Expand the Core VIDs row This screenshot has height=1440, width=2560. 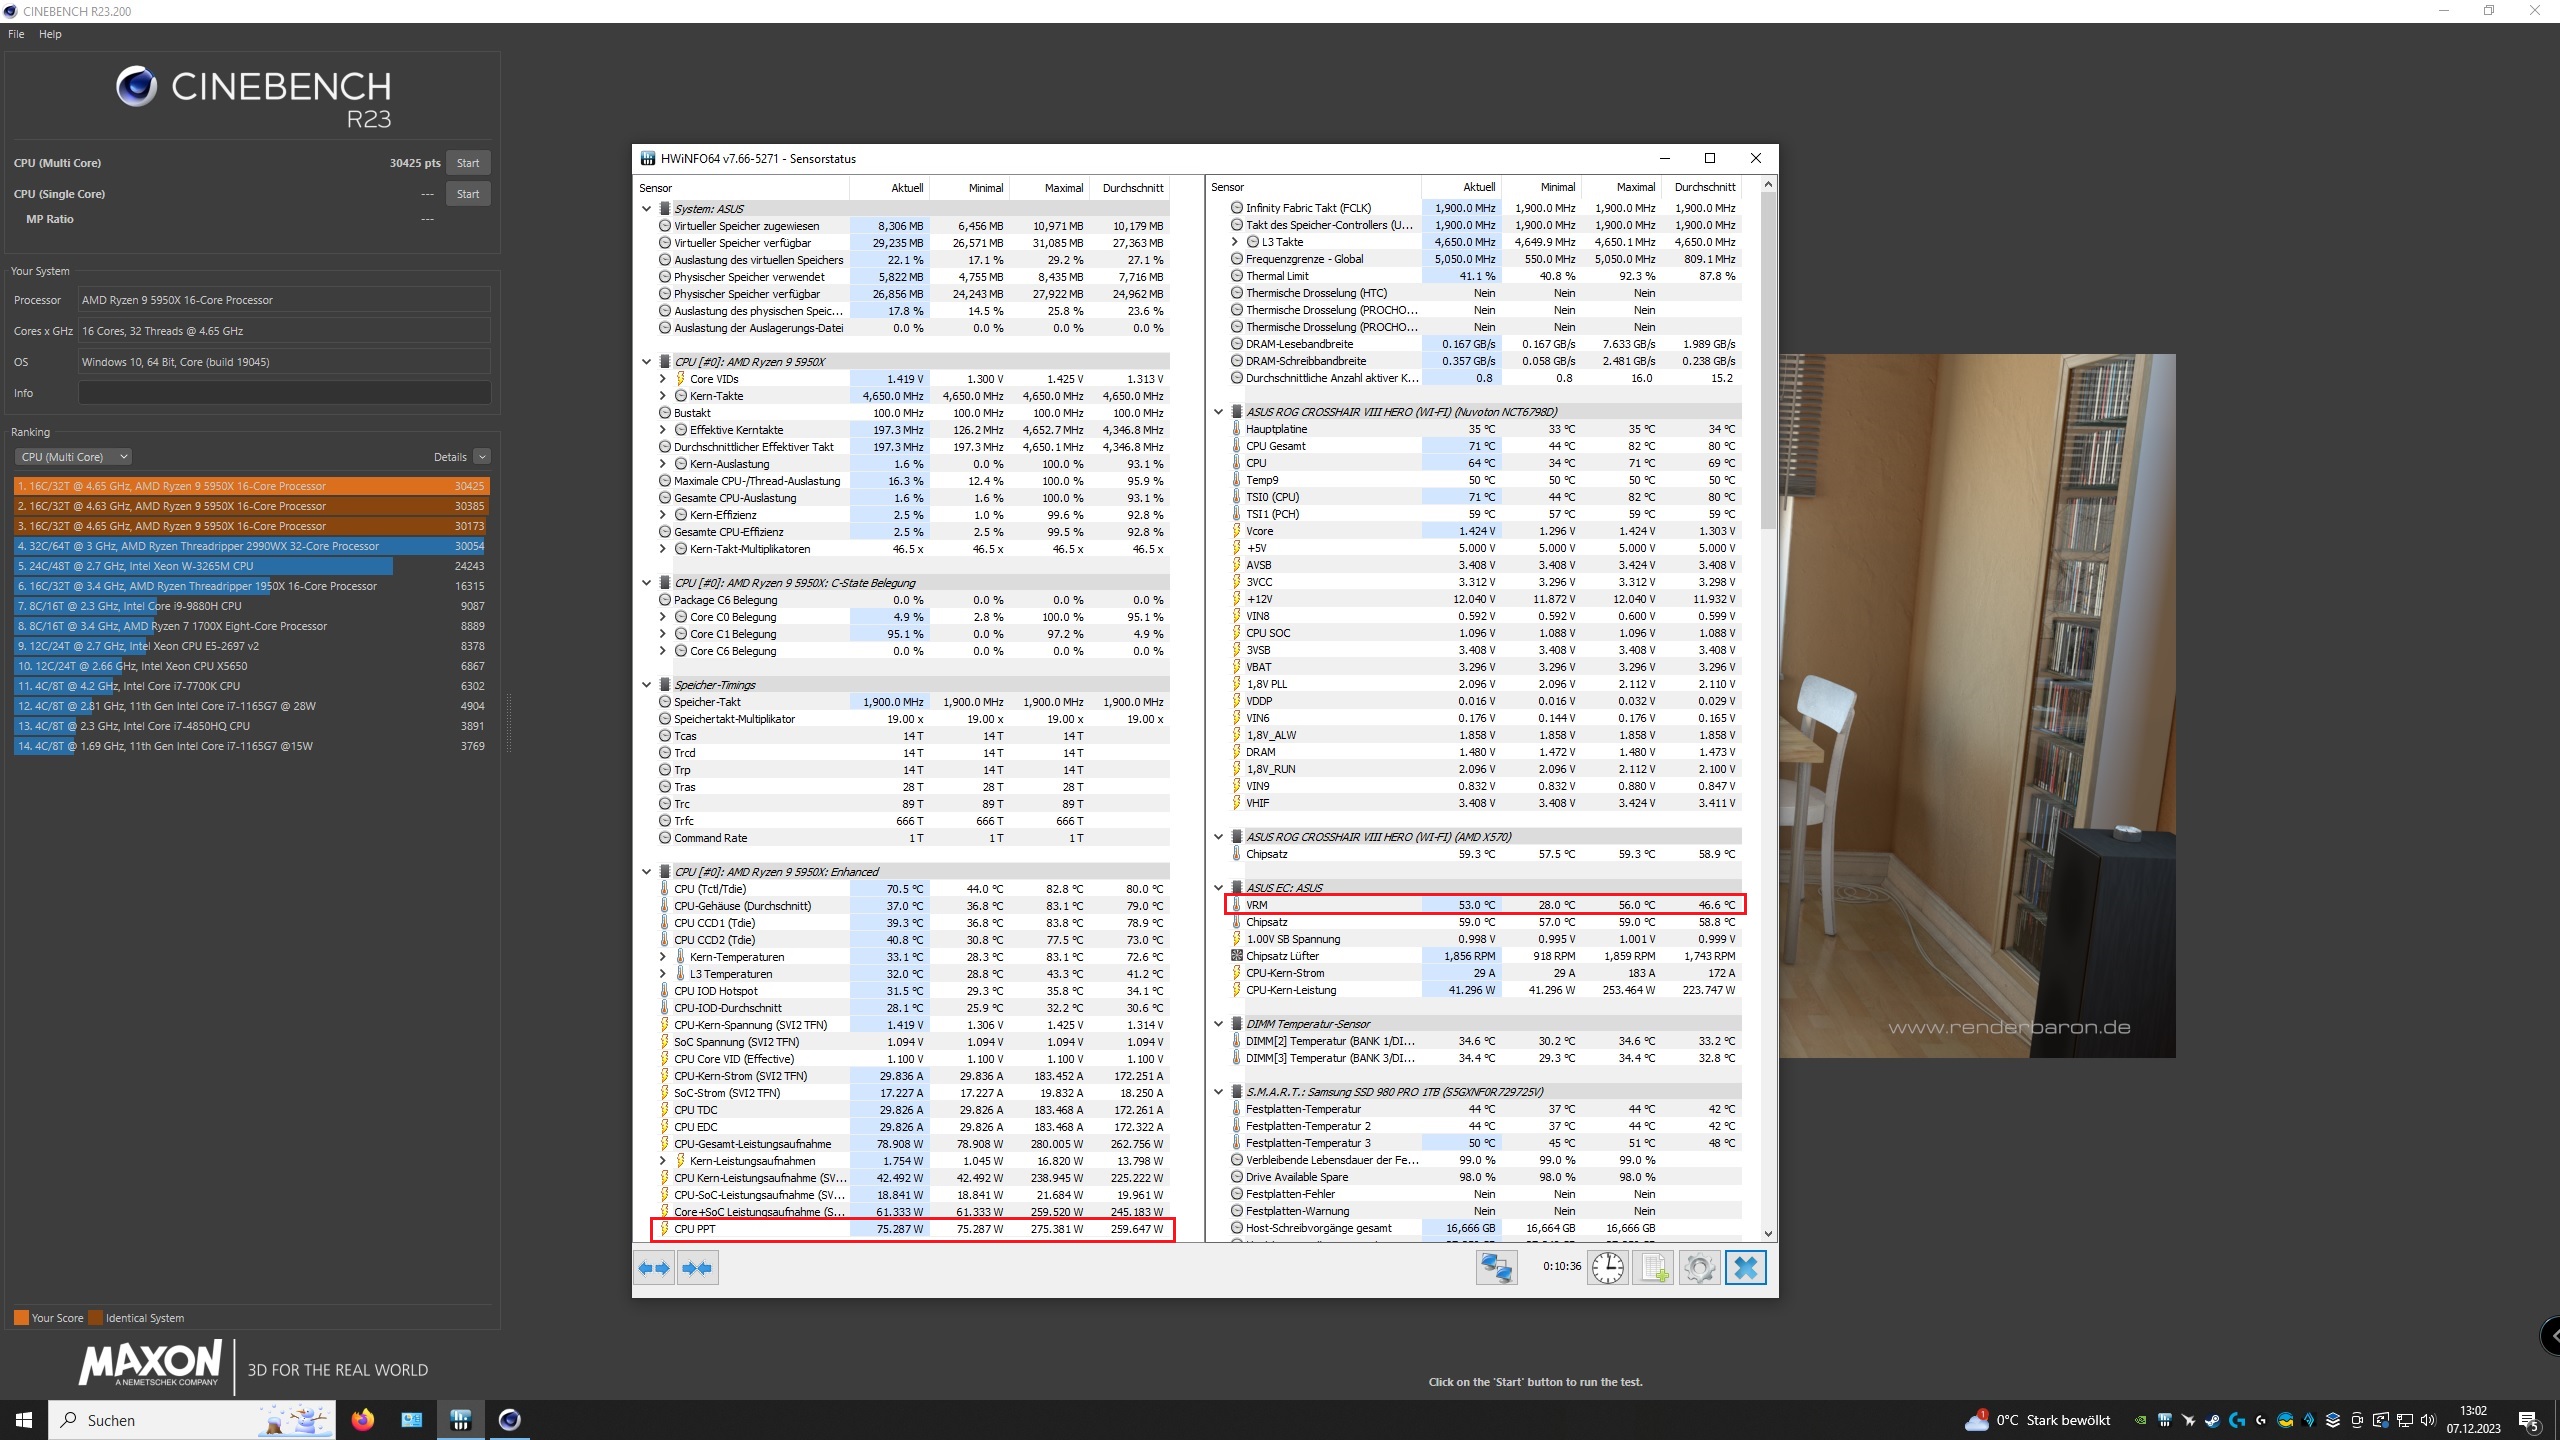pos(663,379)
